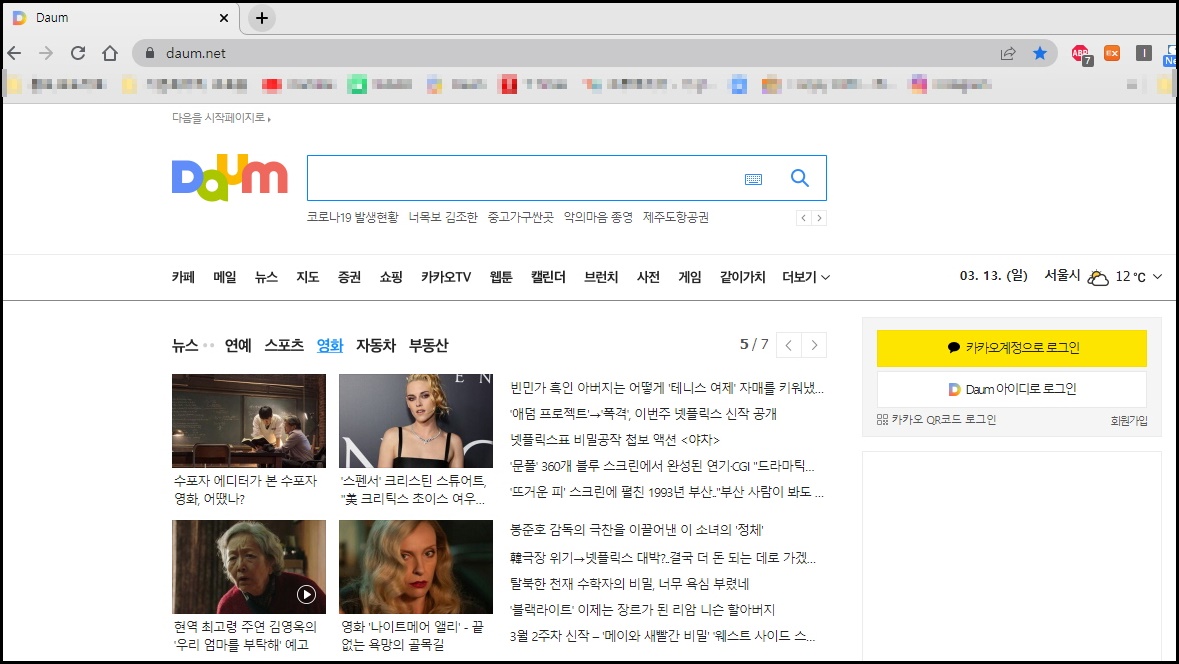Go to browser home icon

110,53
